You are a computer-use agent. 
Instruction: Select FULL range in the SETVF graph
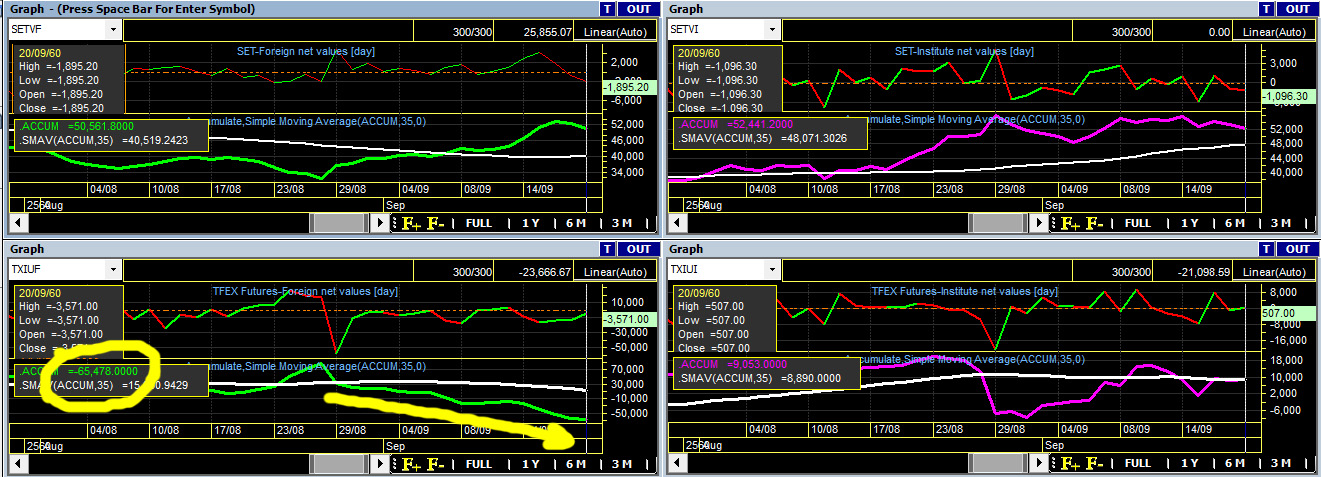pos(478,224)
